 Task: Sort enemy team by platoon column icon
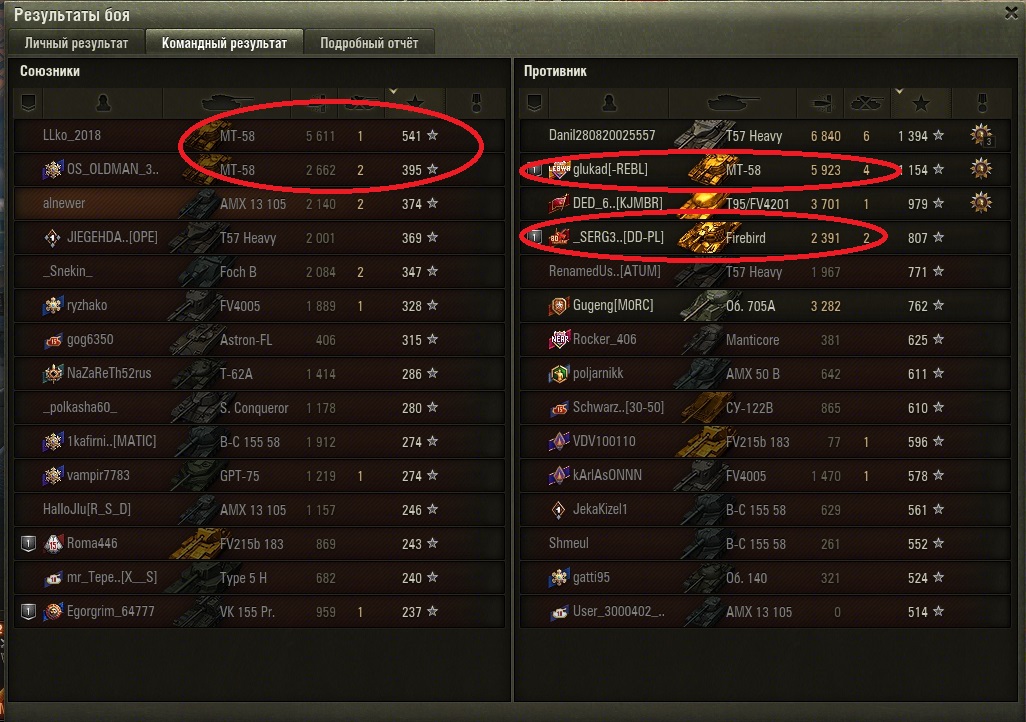[535, 103]
